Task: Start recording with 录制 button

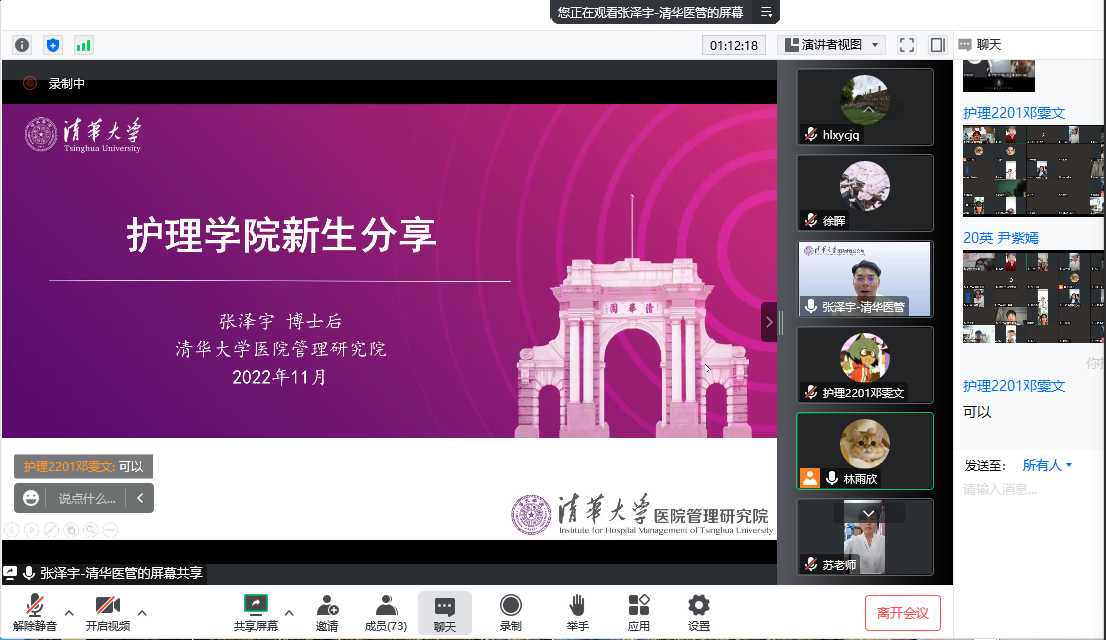Action: pyautogui.click(x=510, y=612)
